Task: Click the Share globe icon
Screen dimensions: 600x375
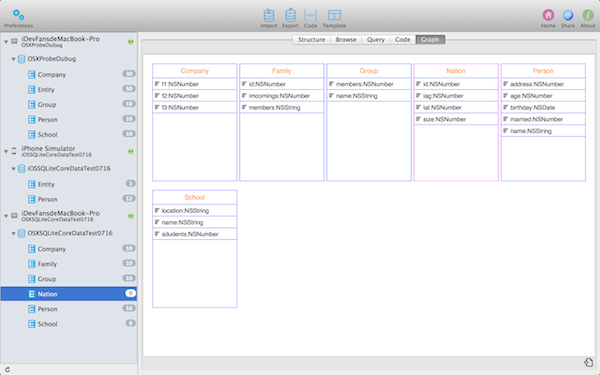Action: pyautogui.click(x=568, y=15)
